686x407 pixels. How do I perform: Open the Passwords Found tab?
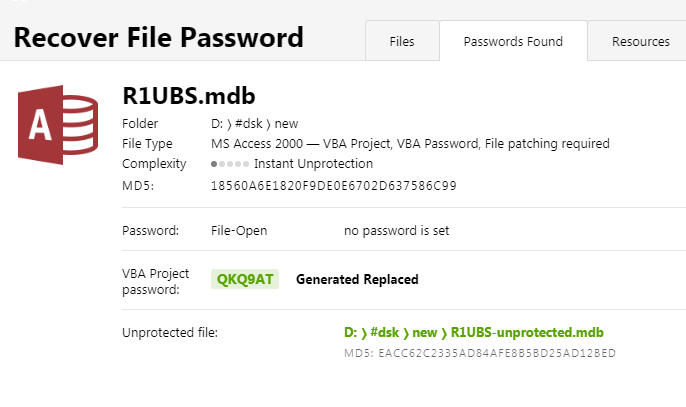(x=513, y=42)
